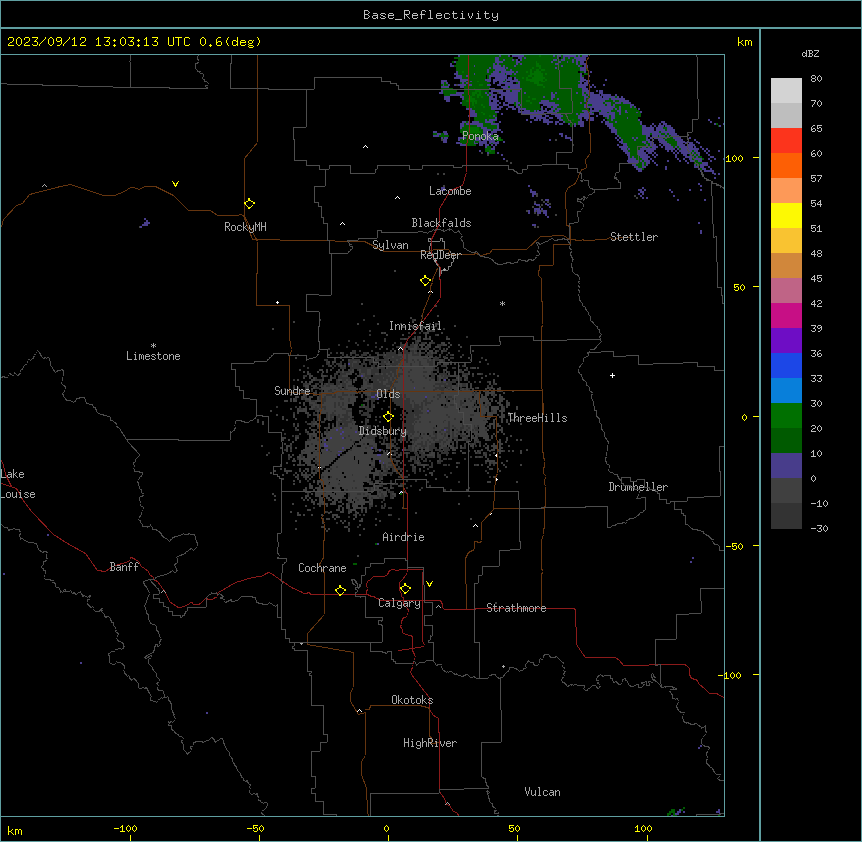Click the magenta 42-39 dBZ legend swatch
The width and height of the screenshot is (862, 842).
pos(786,315)
